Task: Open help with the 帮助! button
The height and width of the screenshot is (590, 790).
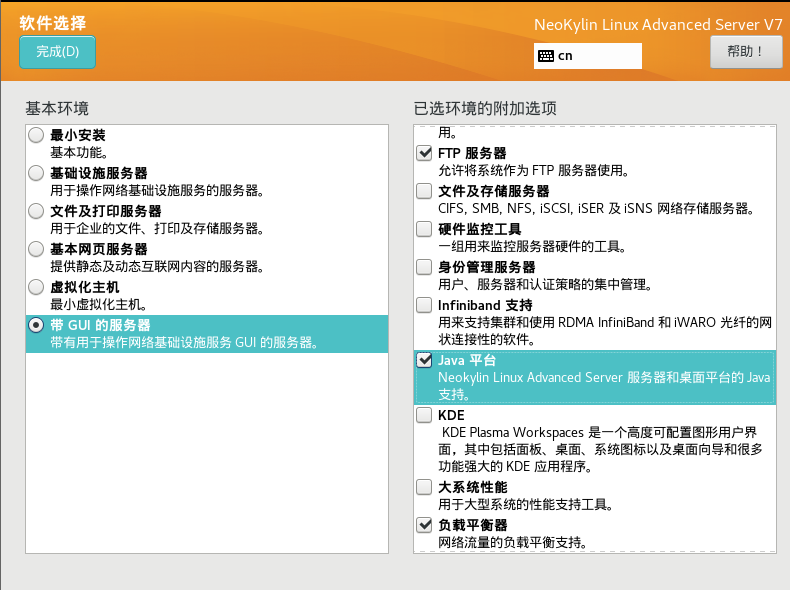Action: click(x=745, y=51)
